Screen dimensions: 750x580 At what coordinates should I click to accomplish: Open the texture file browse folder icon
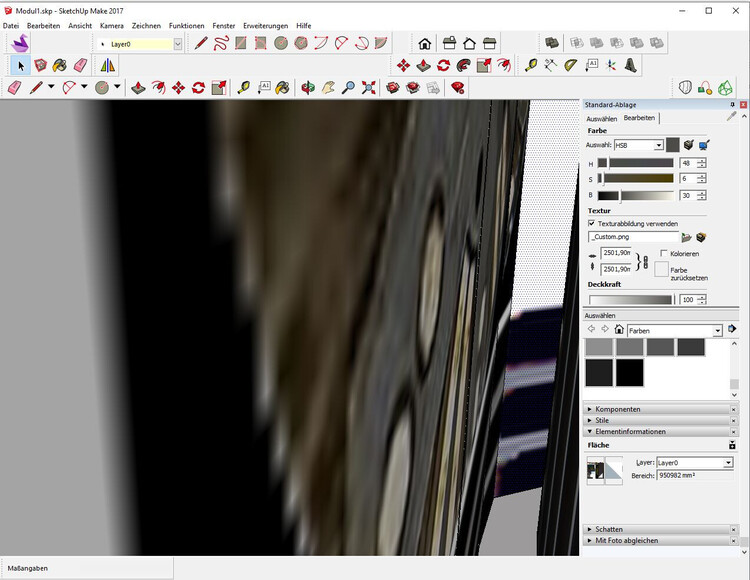point(686,237)
